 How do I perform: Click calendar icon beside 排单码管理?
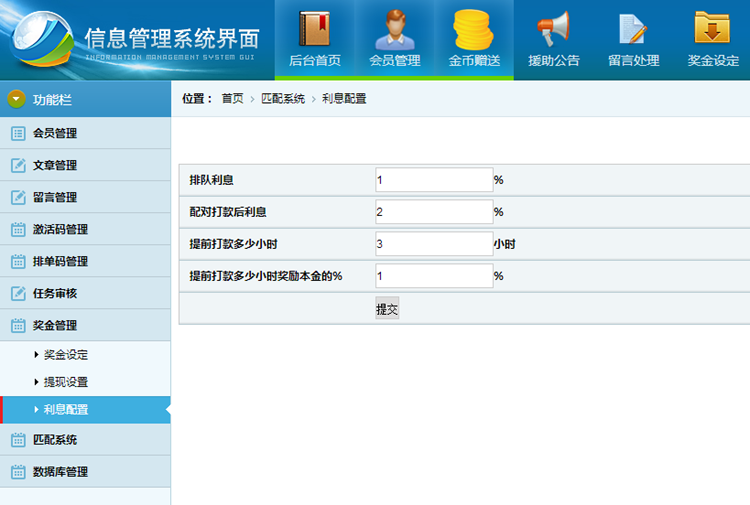coord(18,261)
